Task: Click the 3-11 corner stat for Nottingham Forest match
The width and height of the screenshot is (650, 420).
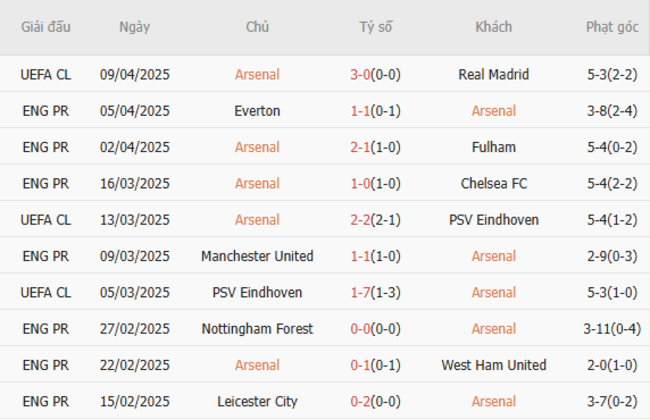Action: [612, 329]
